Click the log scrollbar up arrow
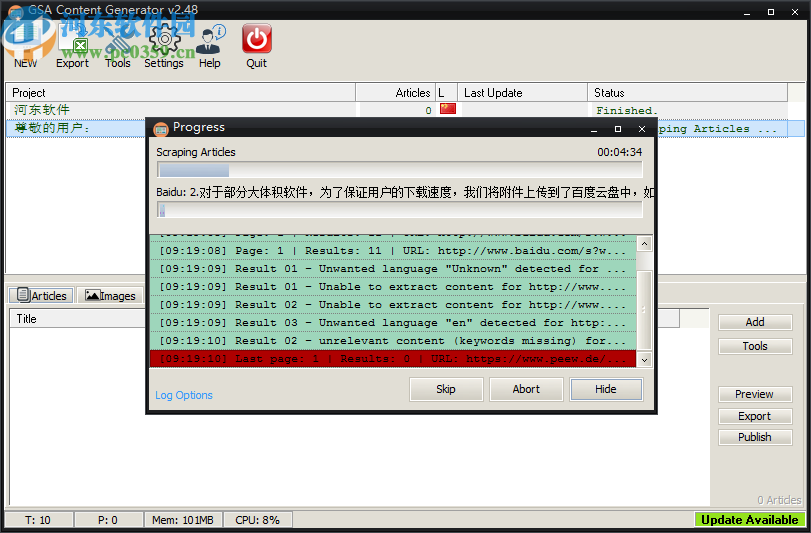811x533 pixels. click(x=644, y=243)
